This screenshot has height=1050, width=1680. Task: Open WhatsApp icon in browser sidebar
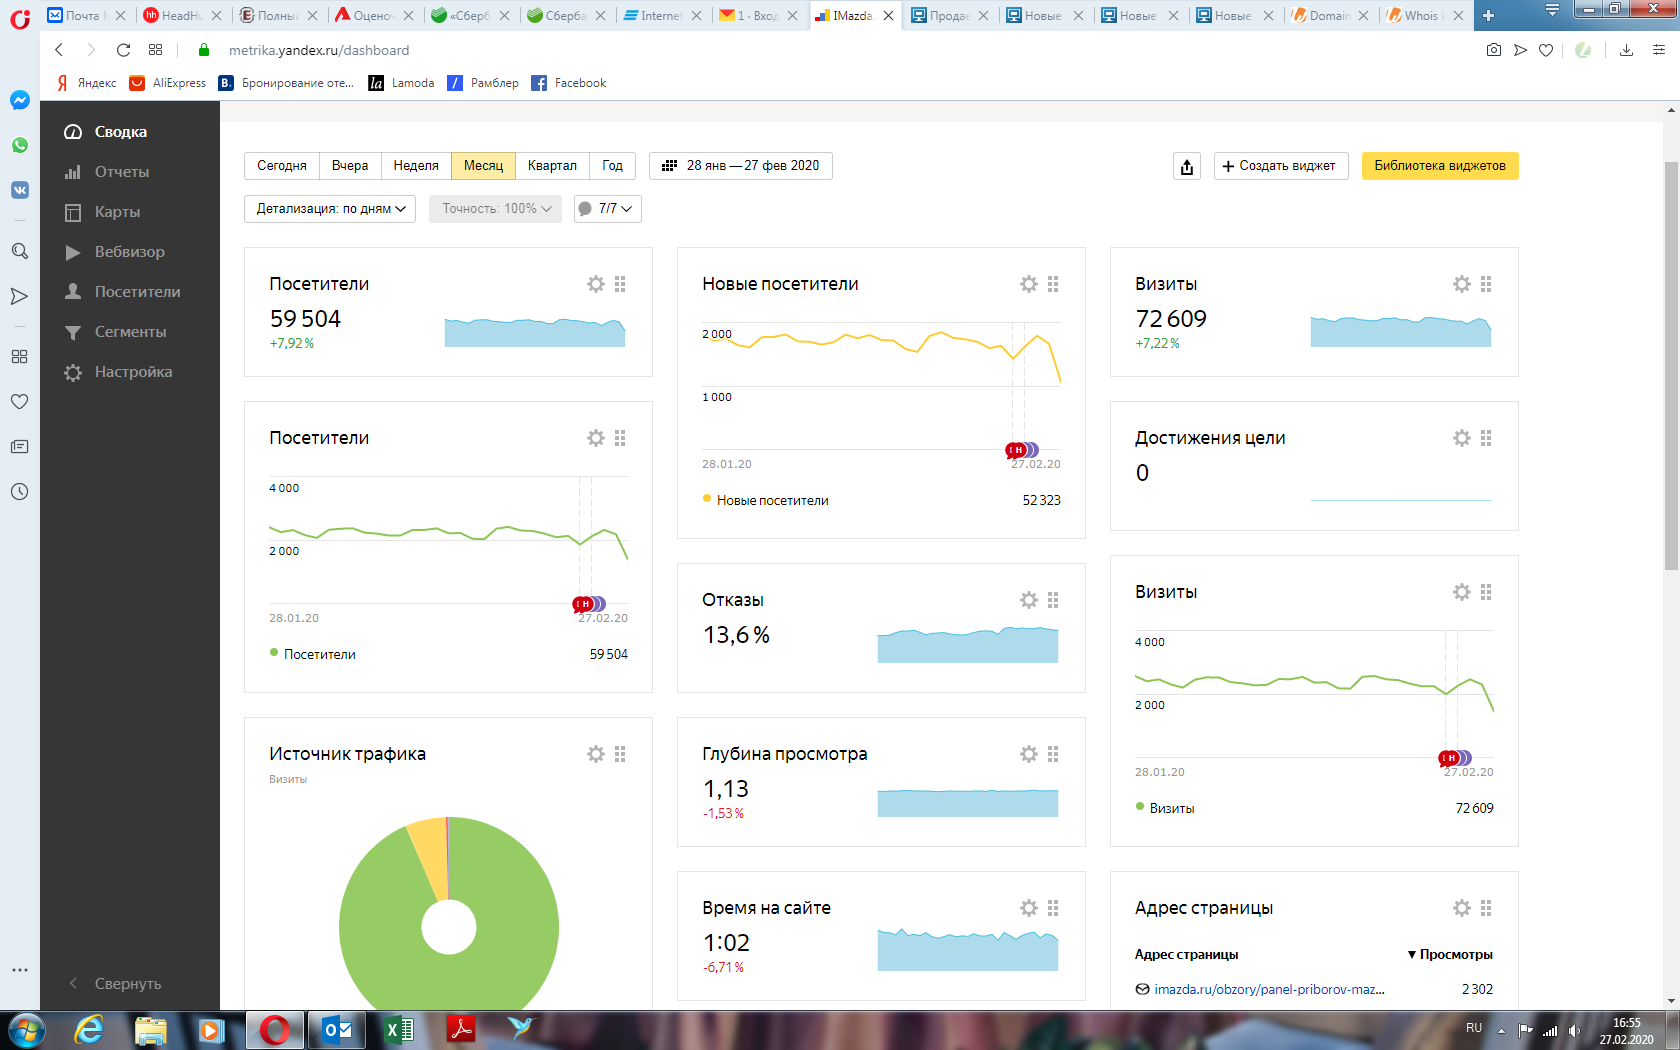click(20, 145)
